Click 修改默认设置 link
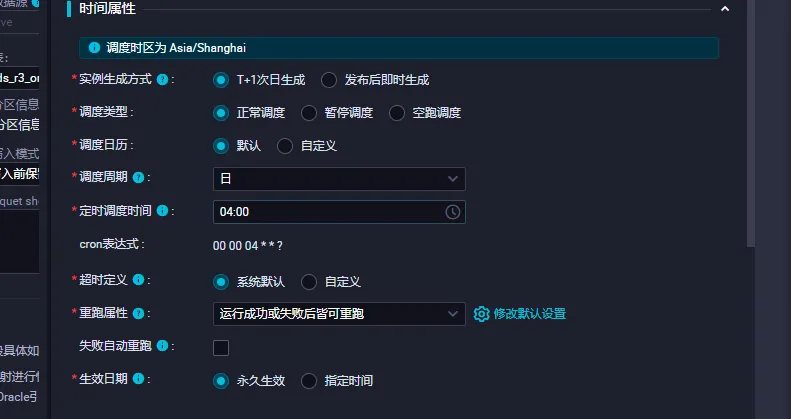The image size is (791, 419). coord(530,314)
